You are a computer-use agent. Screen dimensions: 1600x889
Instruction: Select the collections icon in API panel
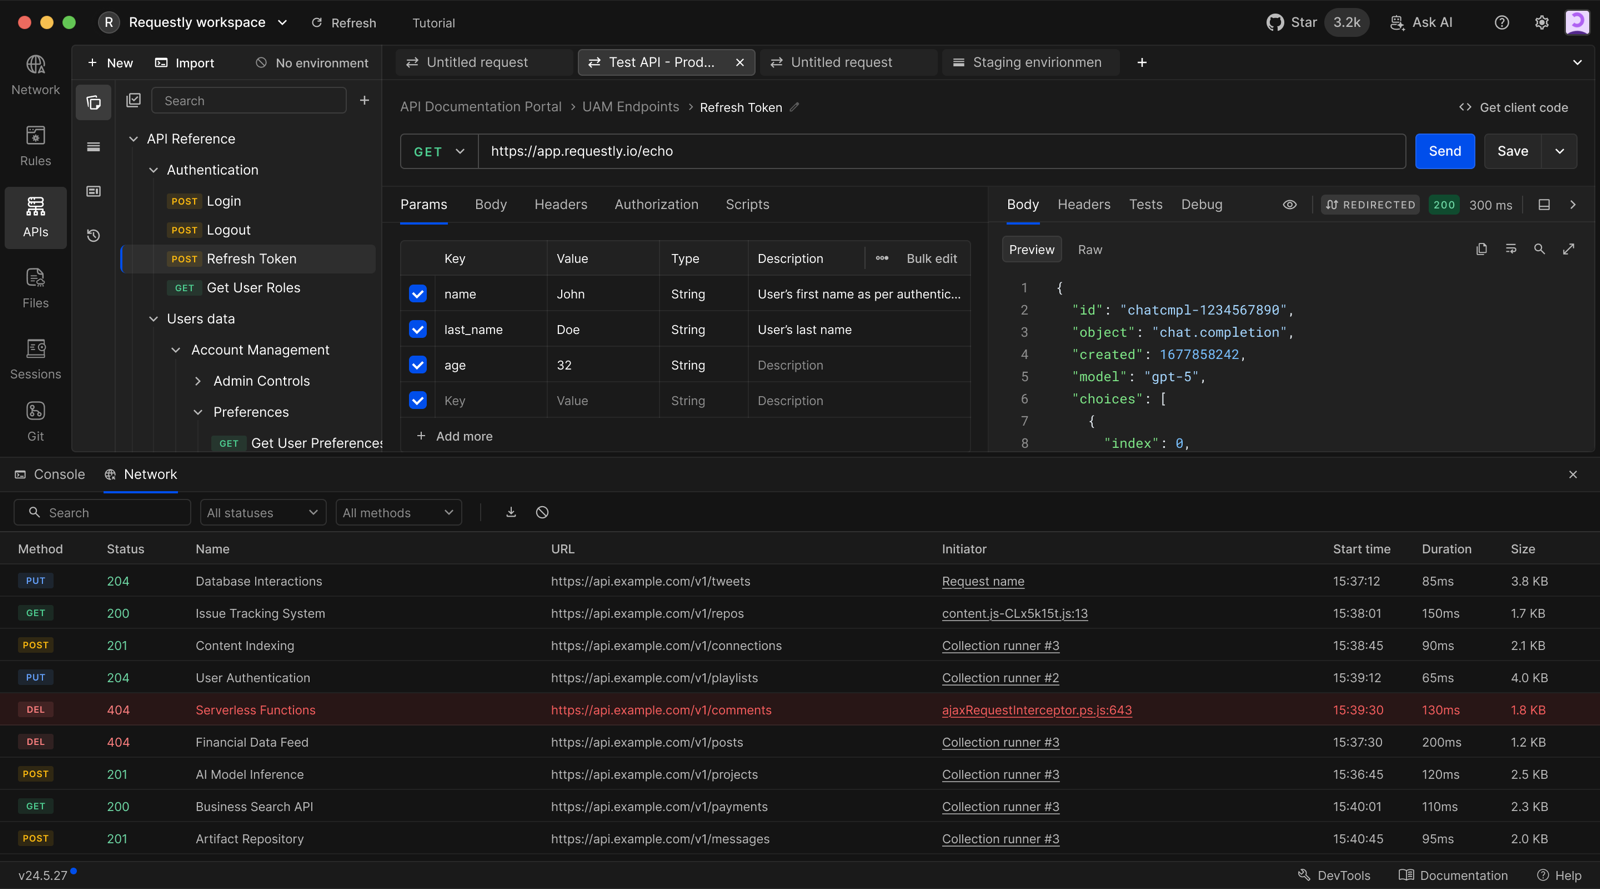(x=94, y=102)
